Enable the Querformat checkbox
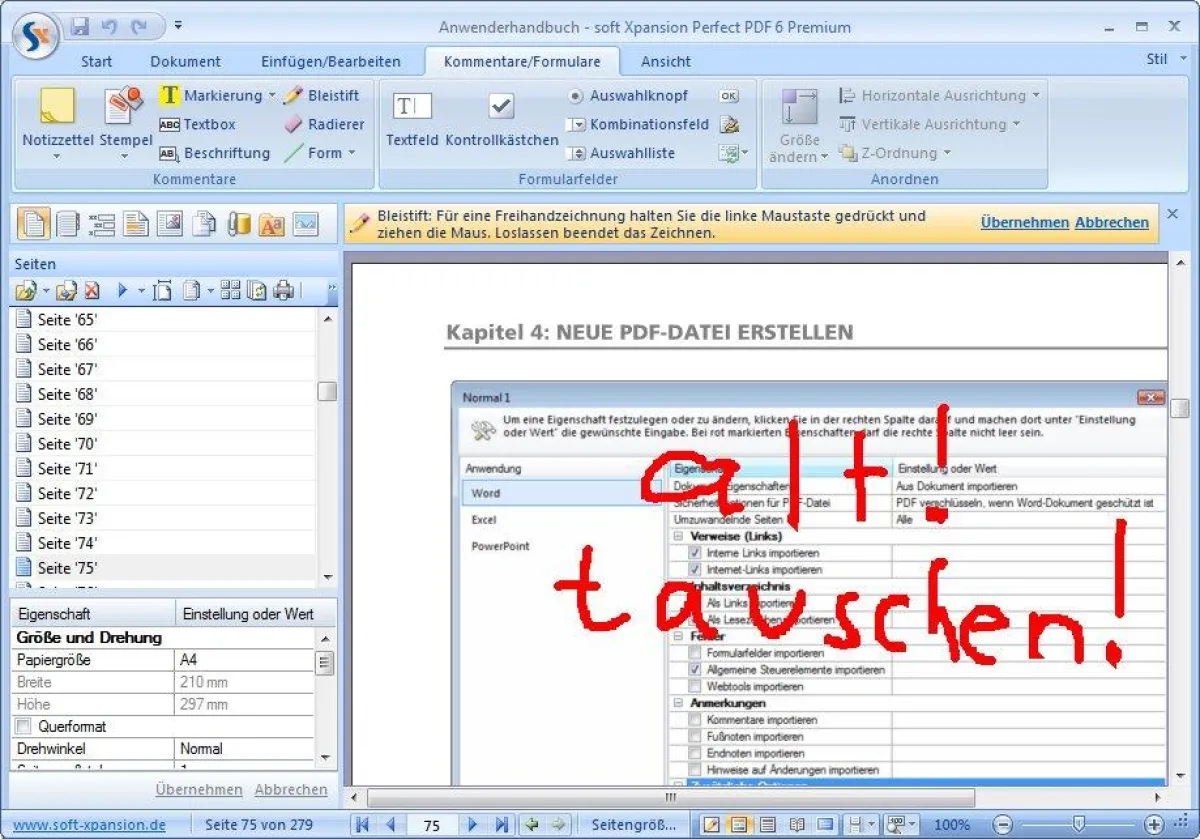The width and height of the screenshot is (1200, 839). pos(24,727)
